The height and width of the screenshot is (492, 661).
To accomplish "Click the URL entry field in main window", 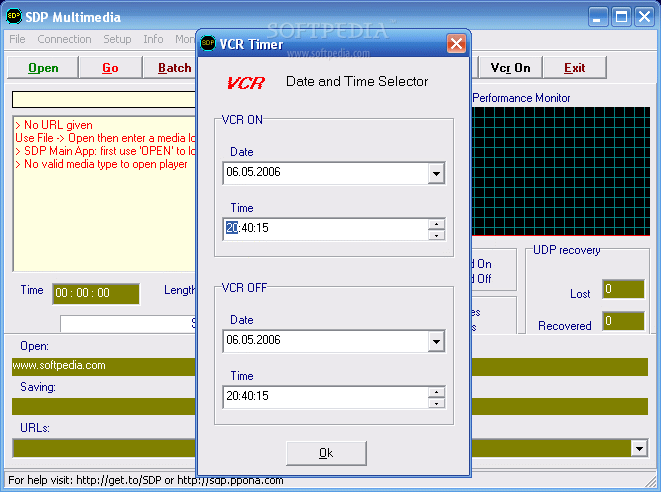I will pos(104,100).
